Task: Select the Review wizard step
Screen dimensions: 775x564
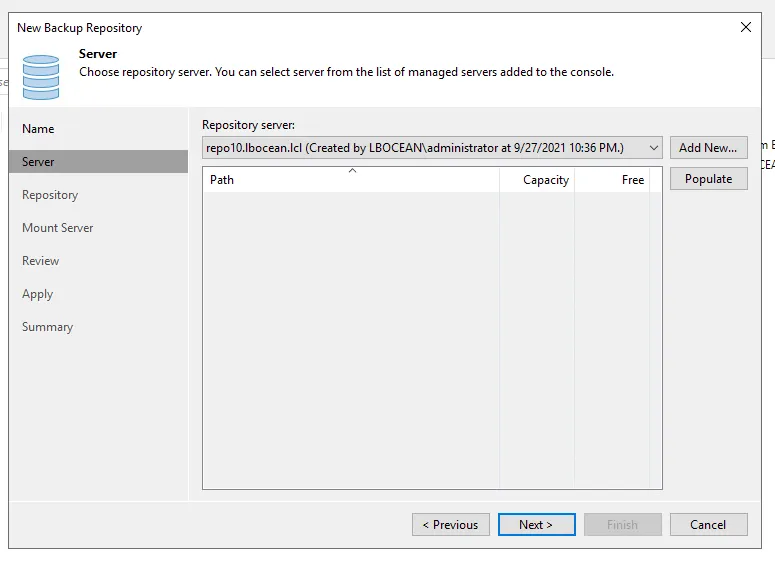Action: [41, 261]
